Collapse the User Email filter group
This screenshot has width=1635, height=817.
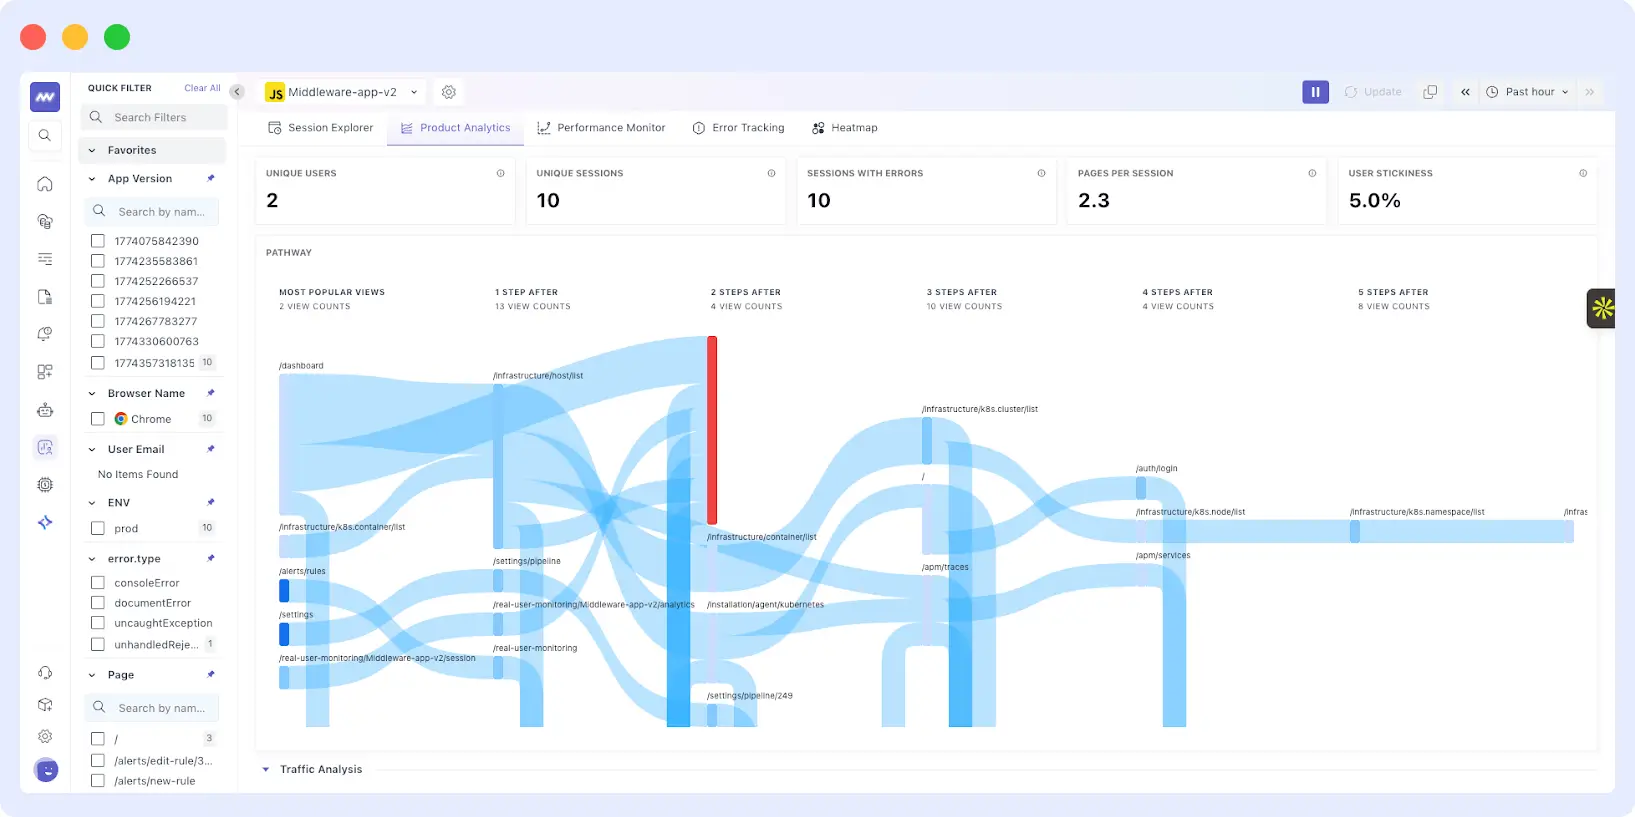92,449
